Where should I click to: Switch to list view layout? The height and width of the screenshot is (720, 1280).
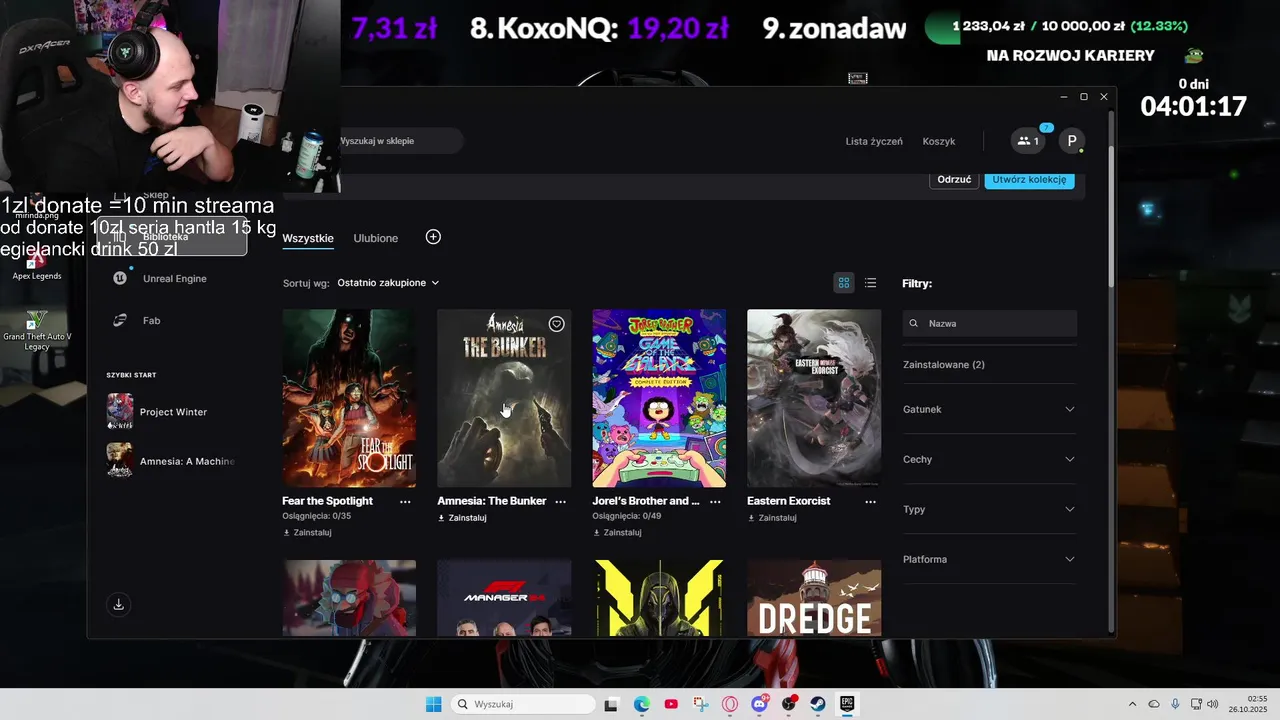pos(871,283)
